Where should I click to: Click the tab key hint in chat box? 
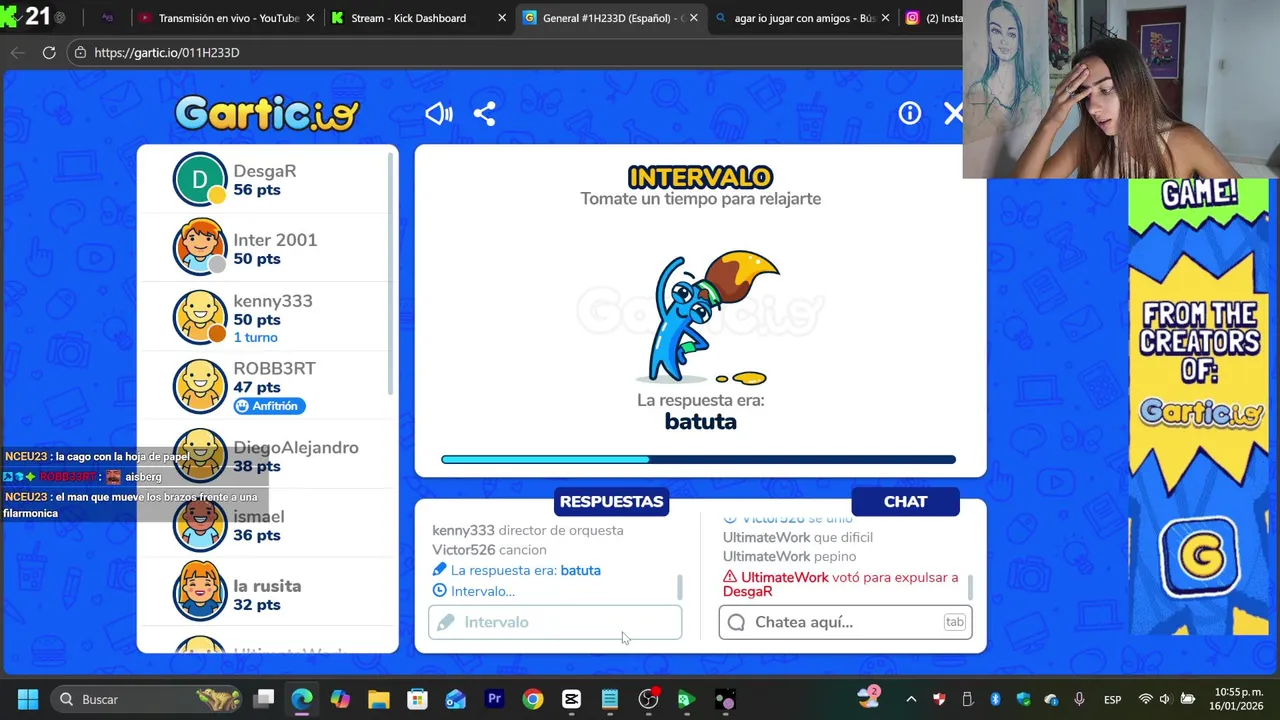[x=954, y=622]
